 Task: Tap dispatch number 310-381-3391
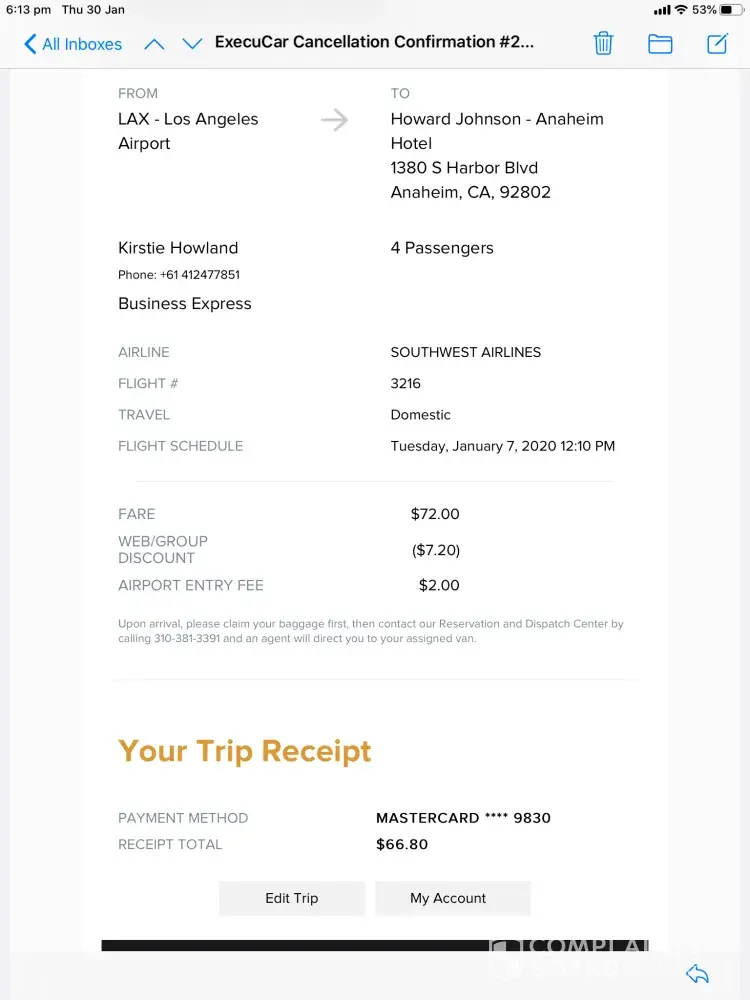[x=186, y=638]
